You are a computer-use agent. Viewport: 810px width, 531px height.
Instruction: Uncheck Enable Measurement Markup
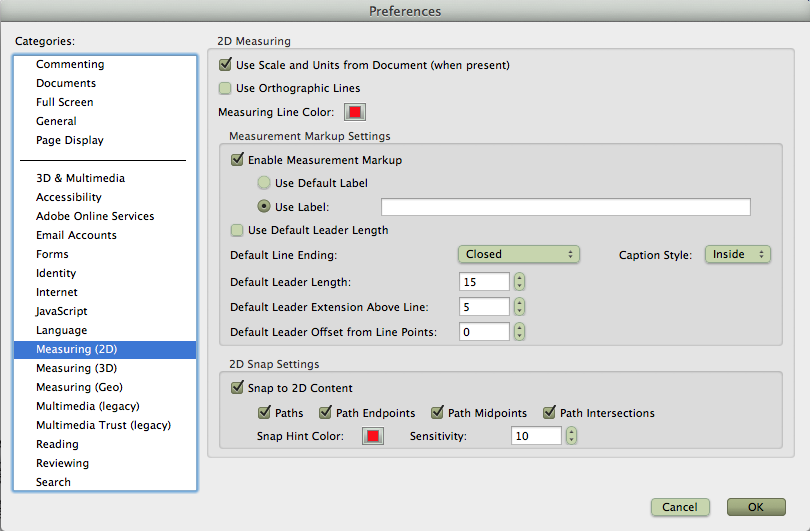(x=237, y=159)
